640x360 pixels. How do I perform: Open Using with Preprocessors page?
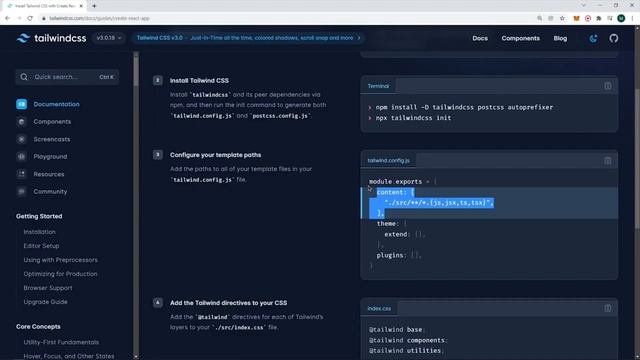click(60, 260)
